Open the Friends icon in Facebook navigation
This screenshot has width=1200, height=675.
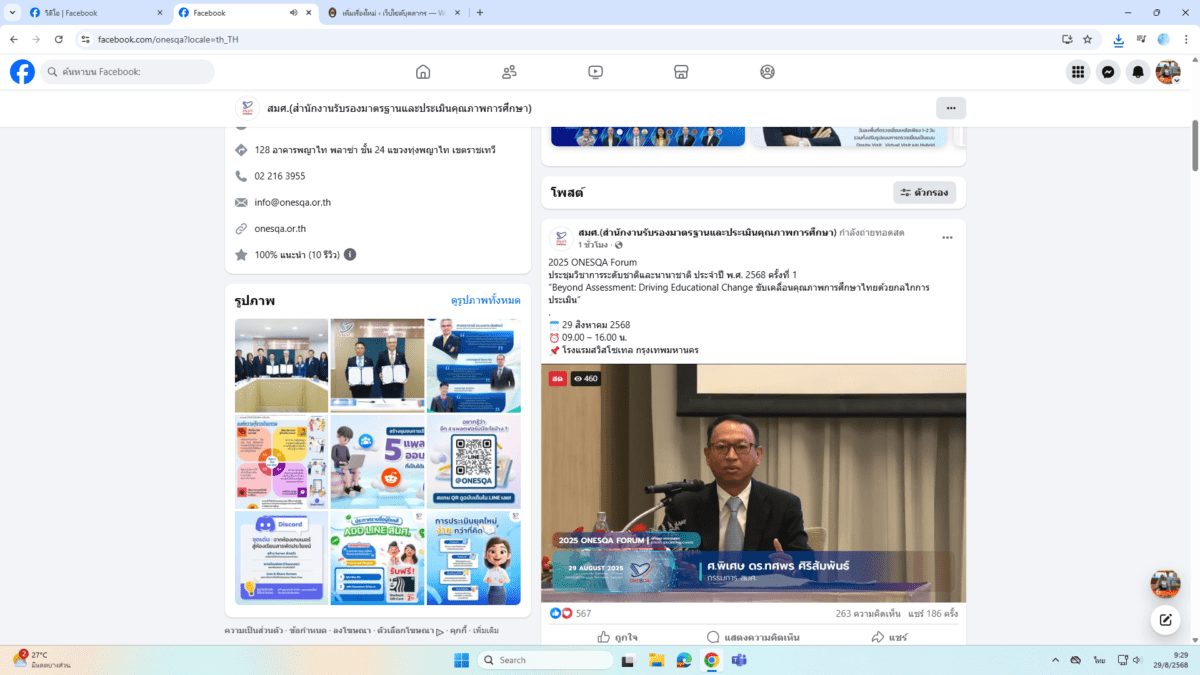tap(509, 72)
